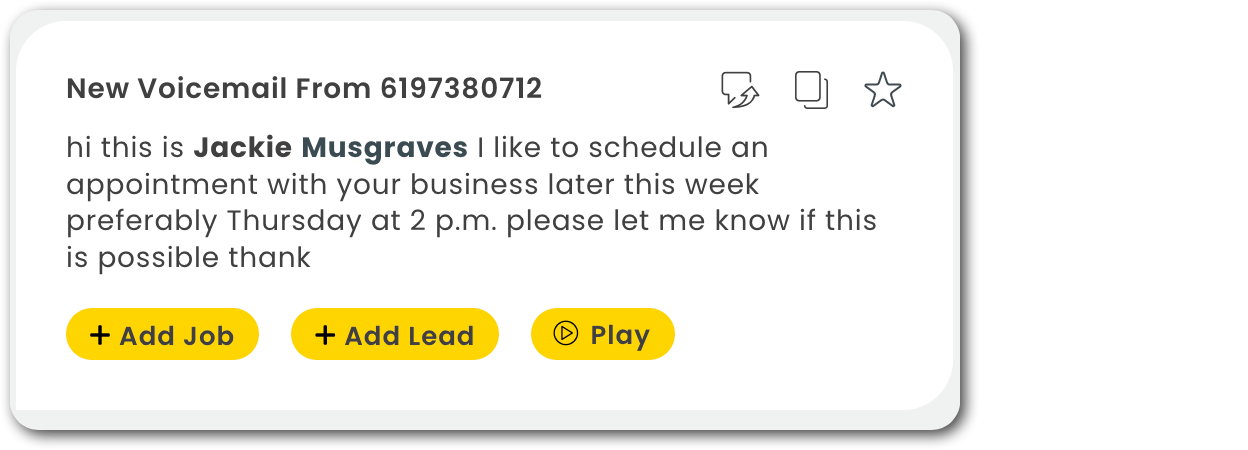Click the "is possible thank" transcript line
This screenshot has height=450, width=1248.
point(189,258)
